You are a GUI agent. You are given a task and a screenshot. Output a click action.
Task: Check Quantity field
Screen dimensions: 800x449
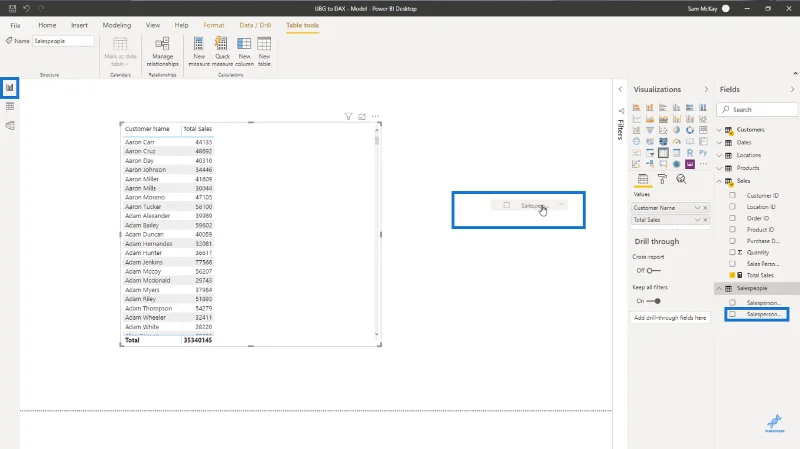pyautogui.click(x=732, y=252)
